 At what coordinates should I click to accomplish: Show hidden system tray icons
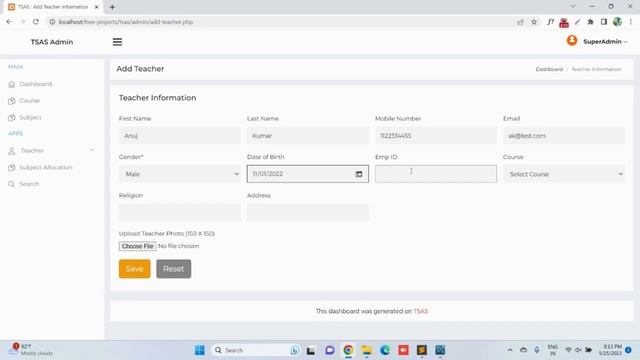tap(510, 350)
